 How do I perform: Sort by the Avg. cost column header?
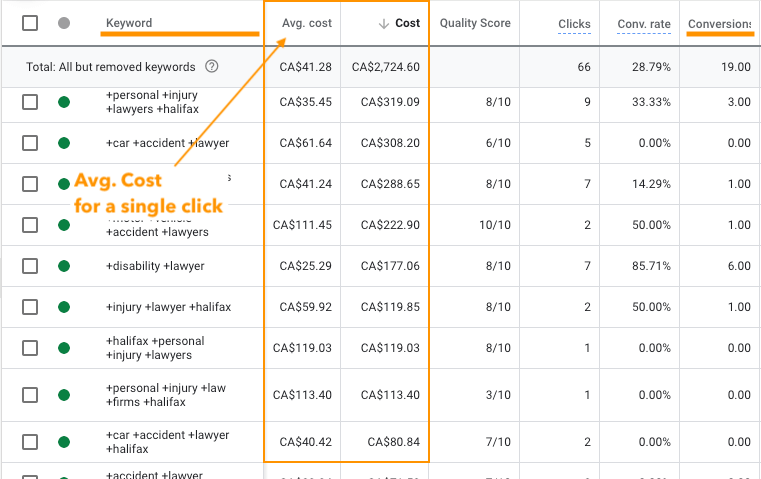pos(307,23)
